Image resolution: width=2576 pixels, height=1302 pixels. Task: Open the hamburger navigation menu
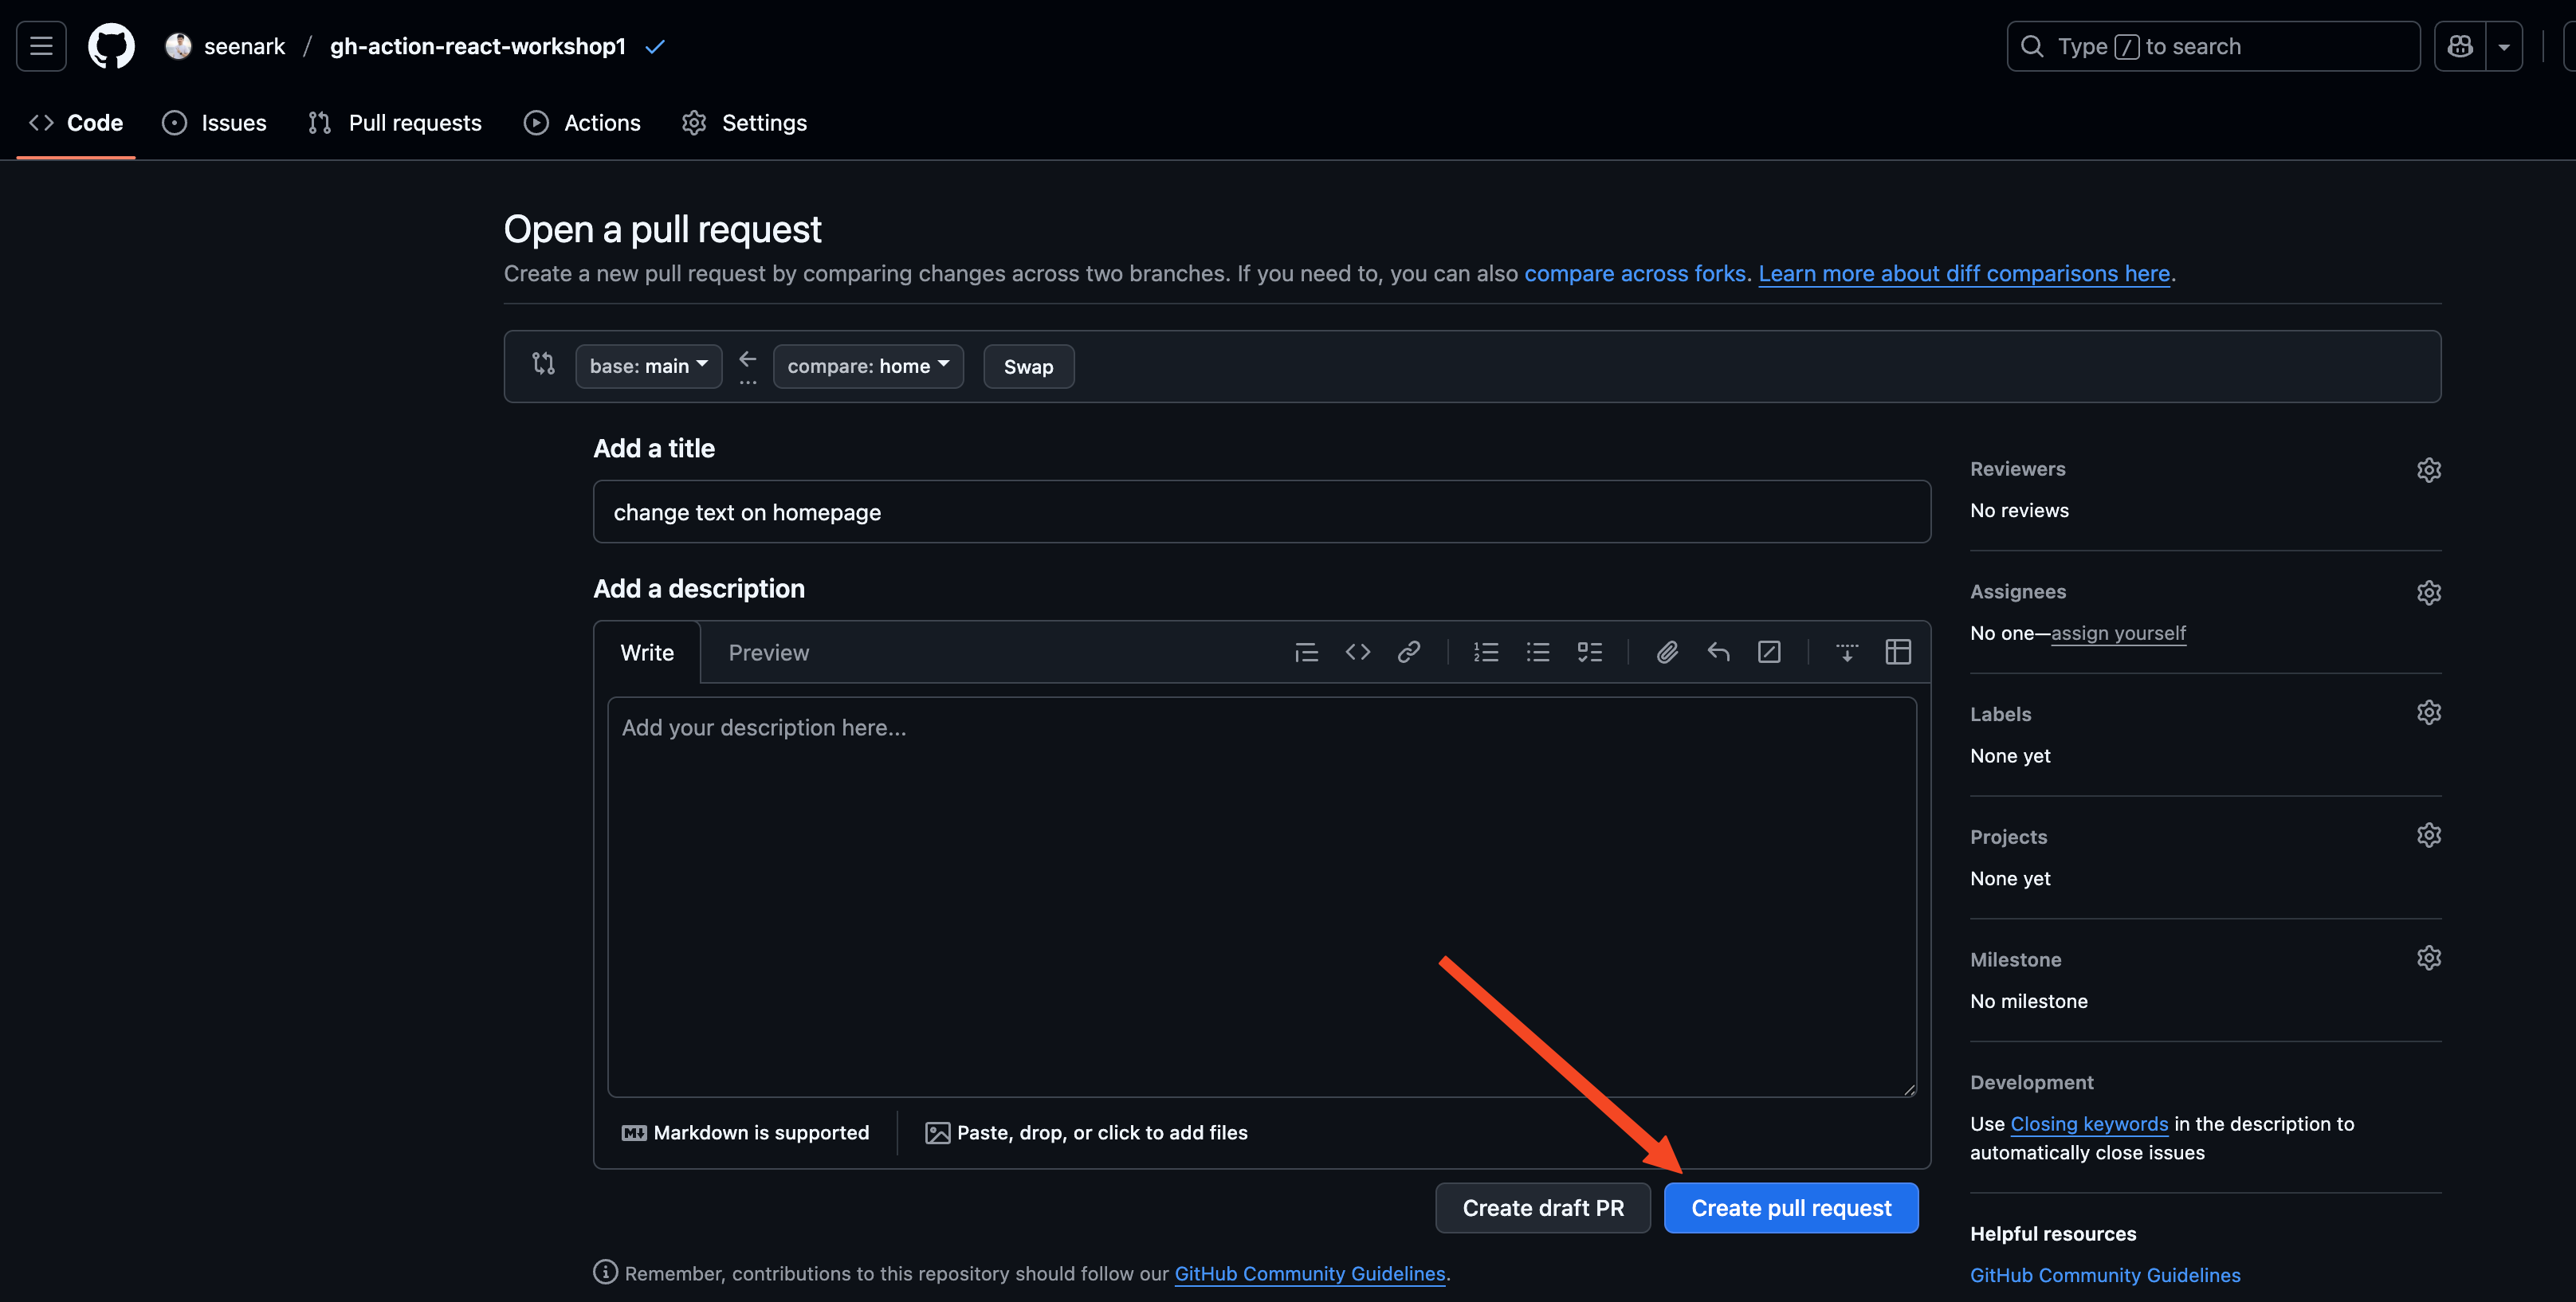click(41, 46)
